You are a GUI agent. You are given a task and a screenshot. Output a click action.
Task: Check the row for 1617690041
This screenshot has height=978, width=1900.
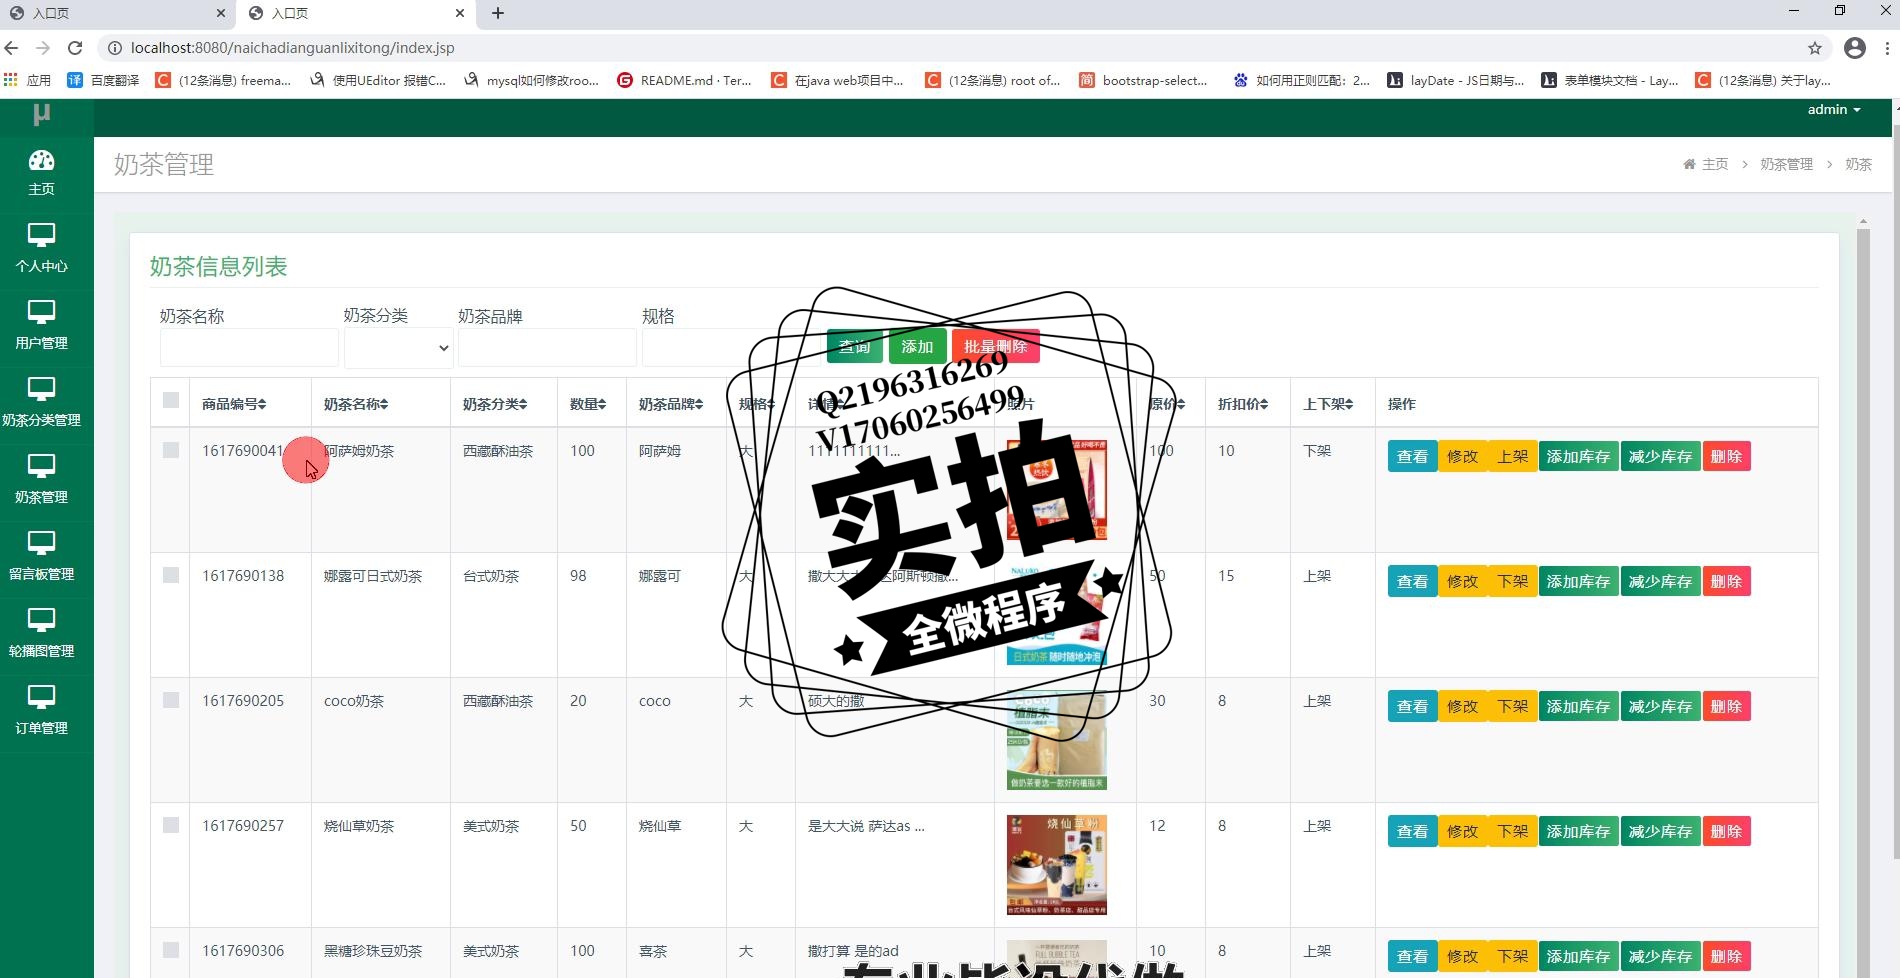171,450
